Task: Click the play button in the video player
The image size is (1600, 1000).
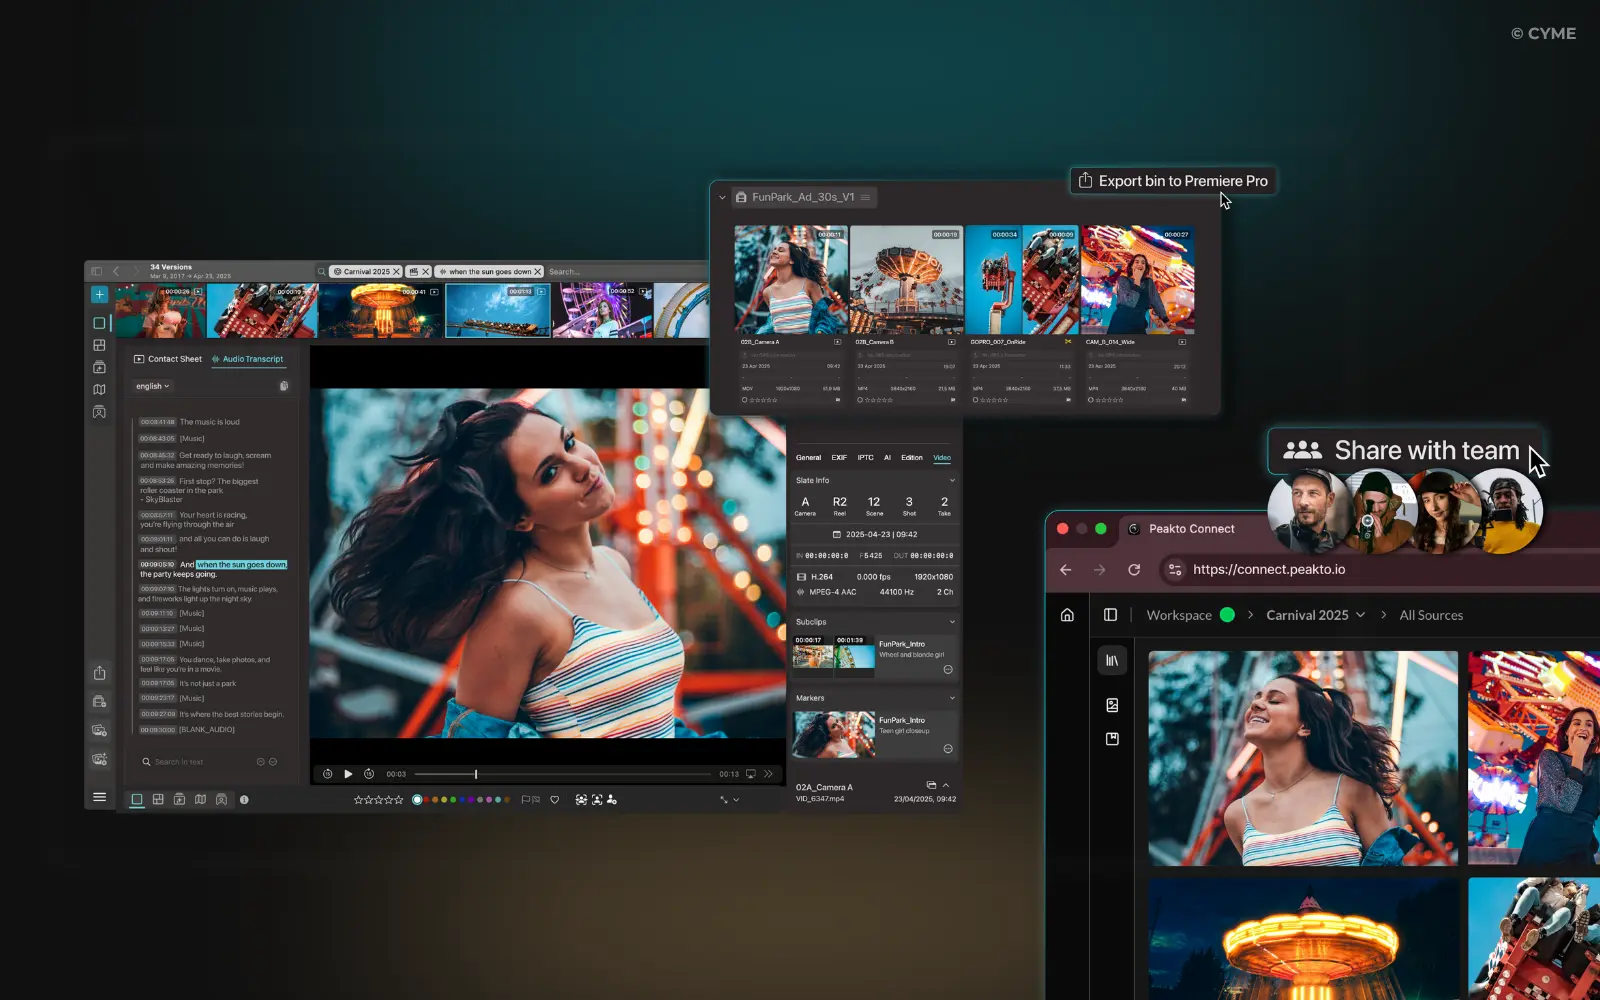Action: [x=348, y=774]
